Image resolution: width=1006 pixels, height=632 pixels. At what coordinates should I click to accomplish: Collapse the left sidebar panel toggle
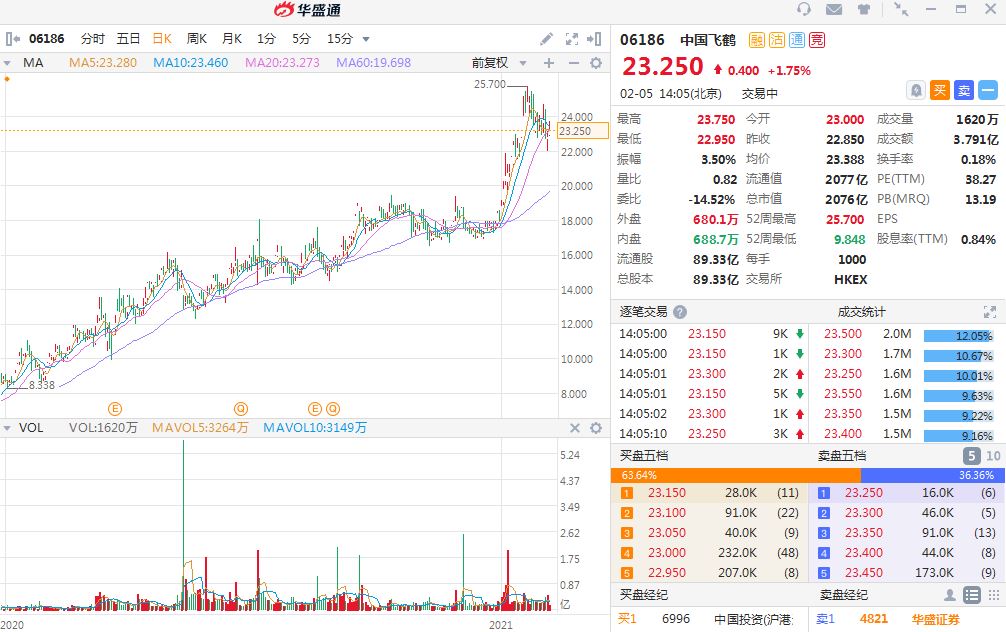13,38
